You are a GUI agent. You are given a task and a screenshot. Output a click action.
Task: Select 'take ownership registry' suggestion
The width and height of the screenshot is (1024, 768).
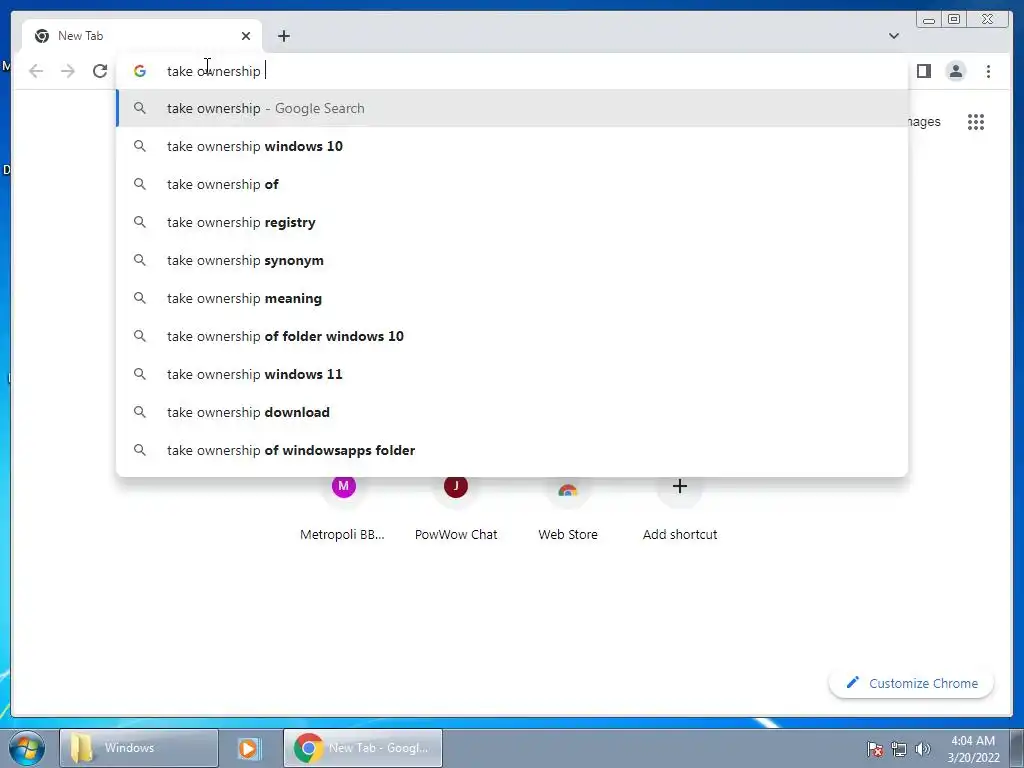pos(512,222)
